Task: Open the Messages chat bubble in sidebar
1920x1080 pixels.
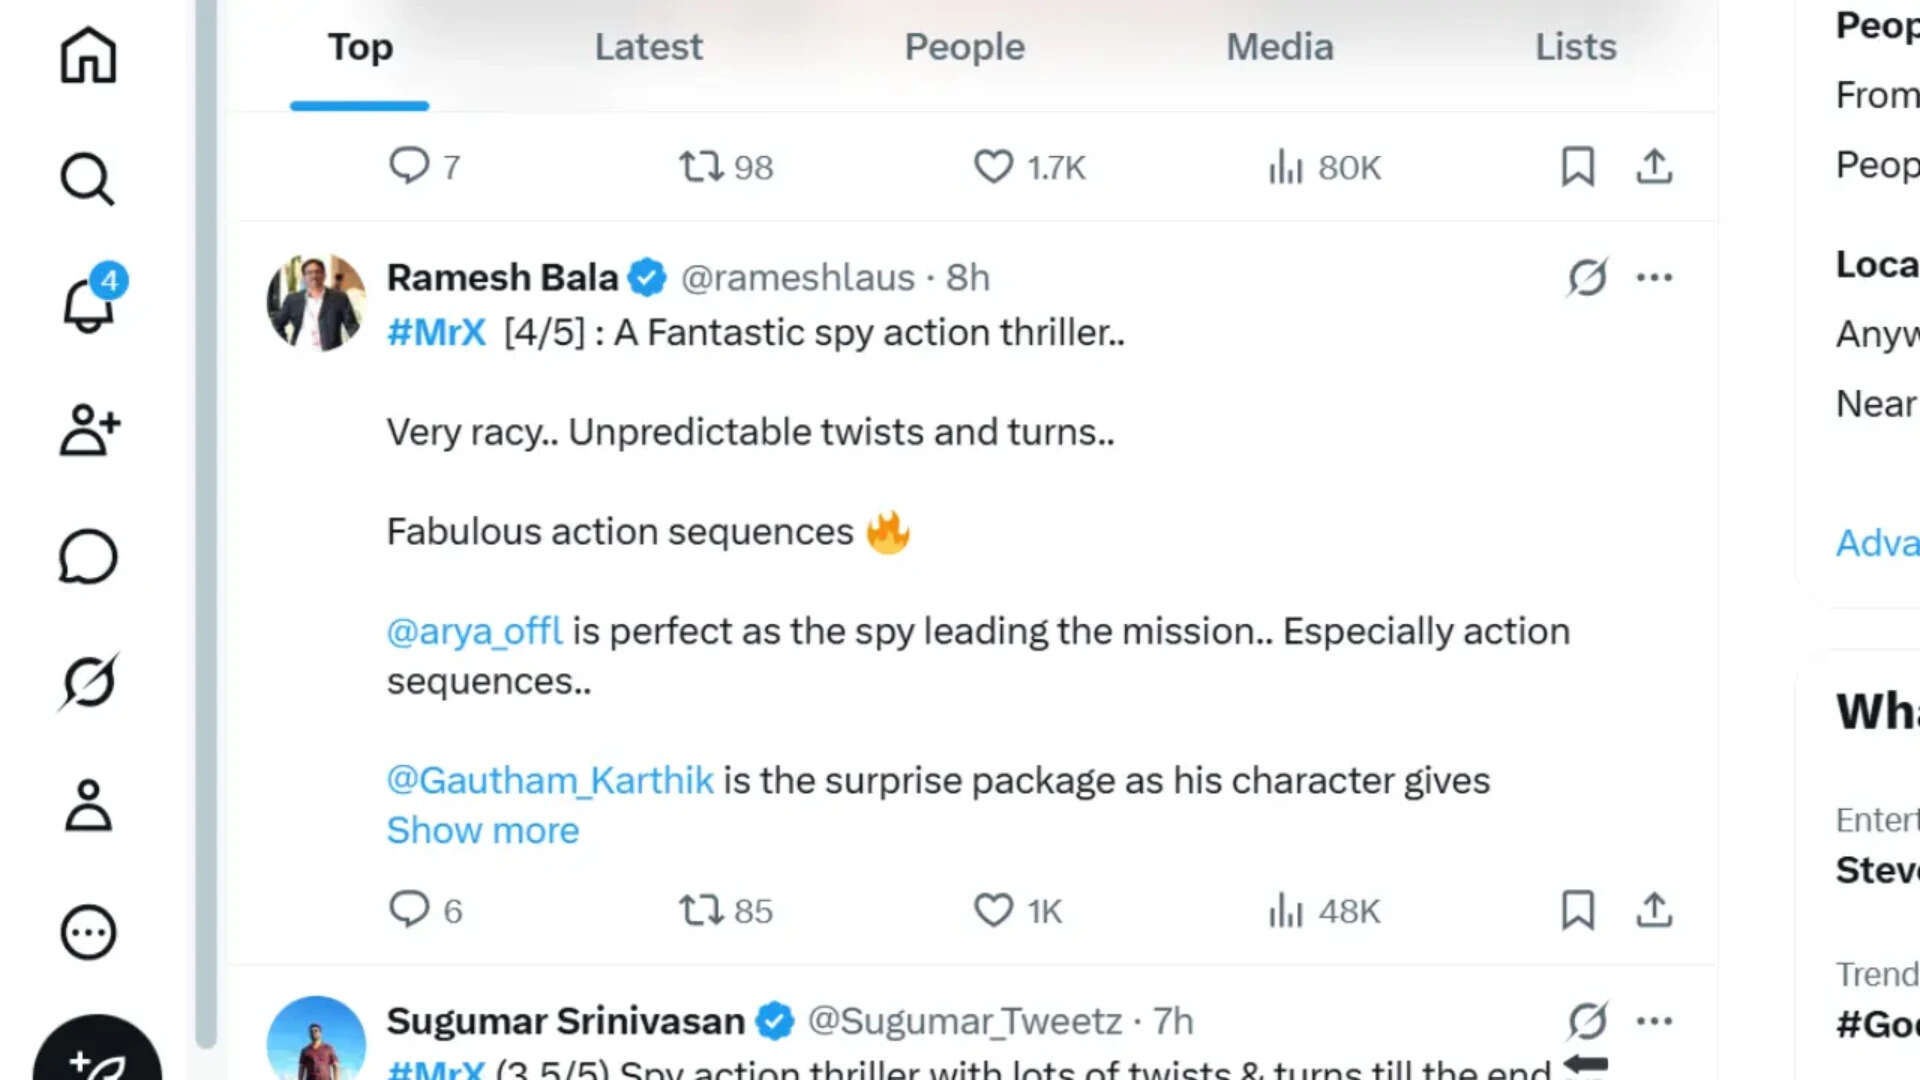Action: point(88,556)
